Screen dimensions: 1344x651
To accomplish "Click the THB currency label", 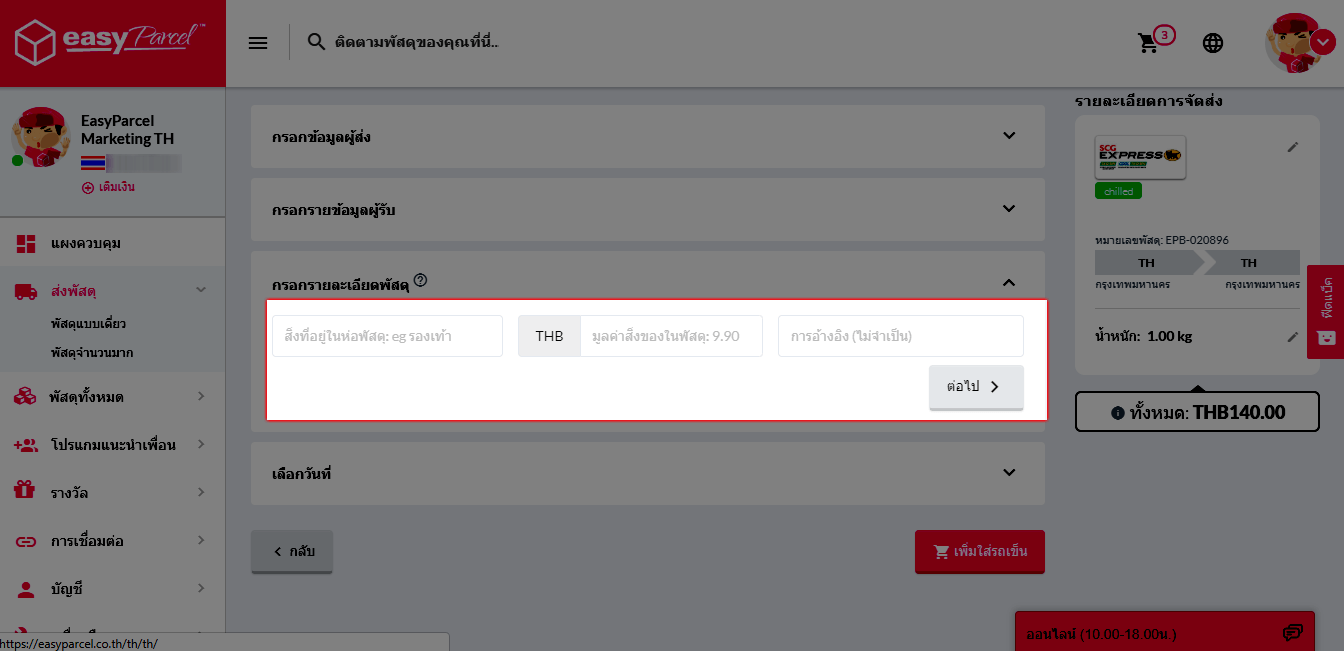I will click(549, 336).
